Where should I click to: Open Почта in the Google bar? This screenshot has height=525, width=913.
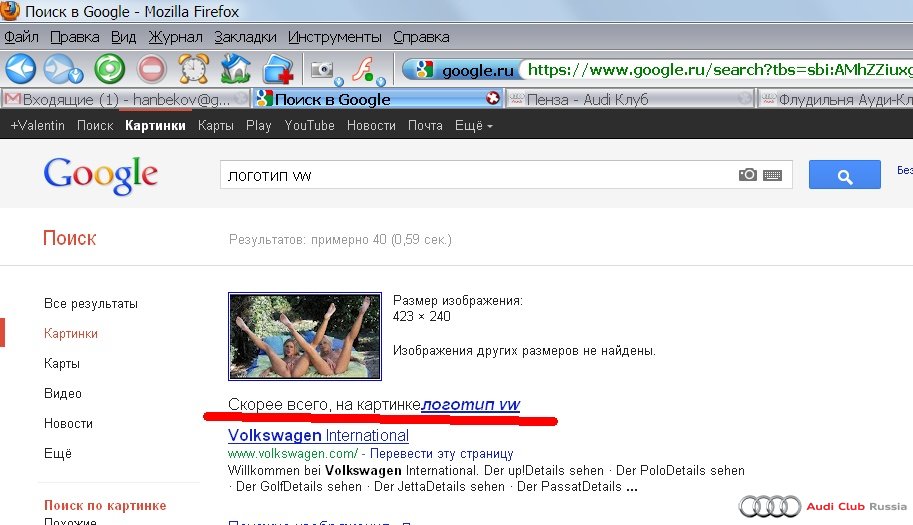(425, 125)
